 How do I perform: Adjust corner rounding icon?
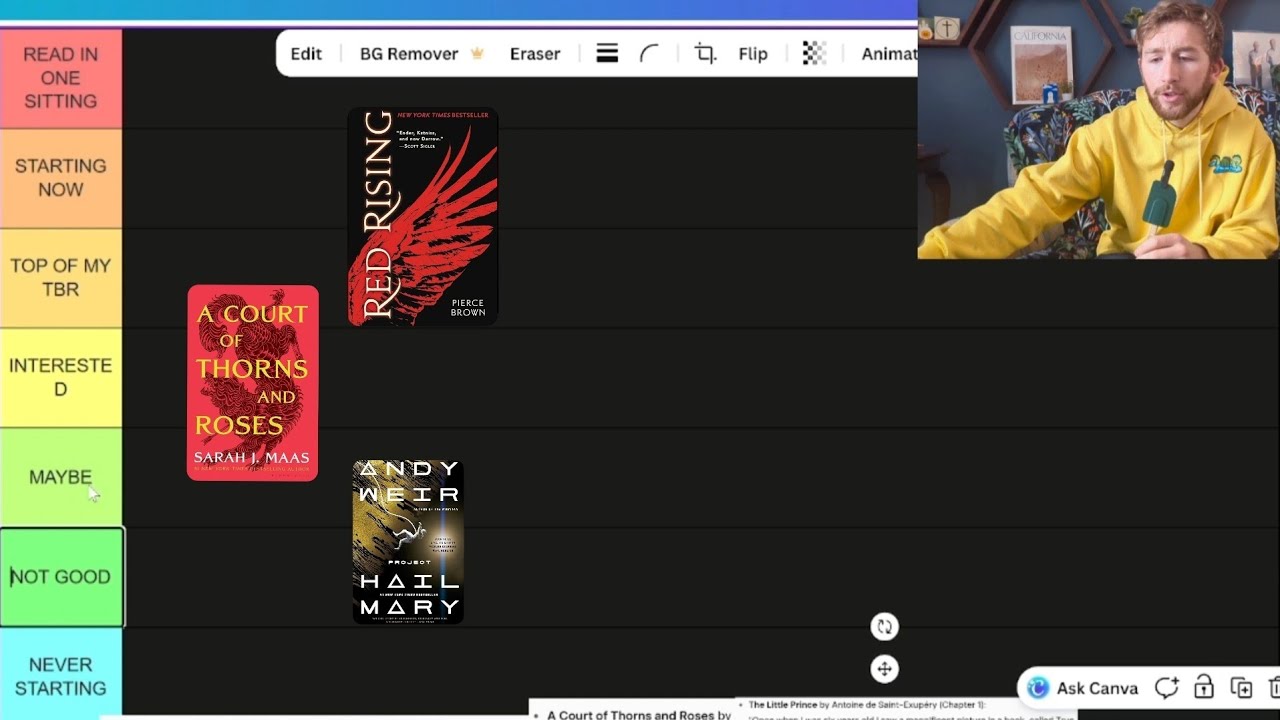650,54
